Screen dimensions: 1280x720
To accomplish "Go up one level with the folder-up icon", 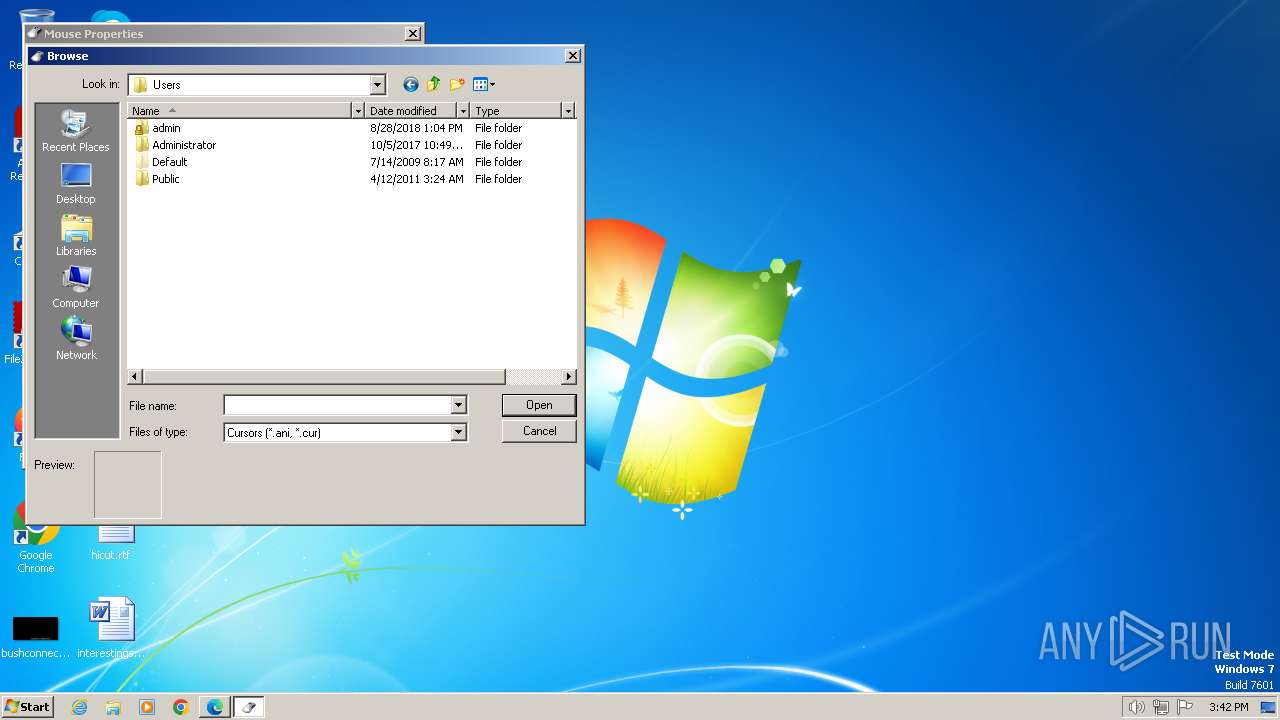I will click(x=433, y=85).
